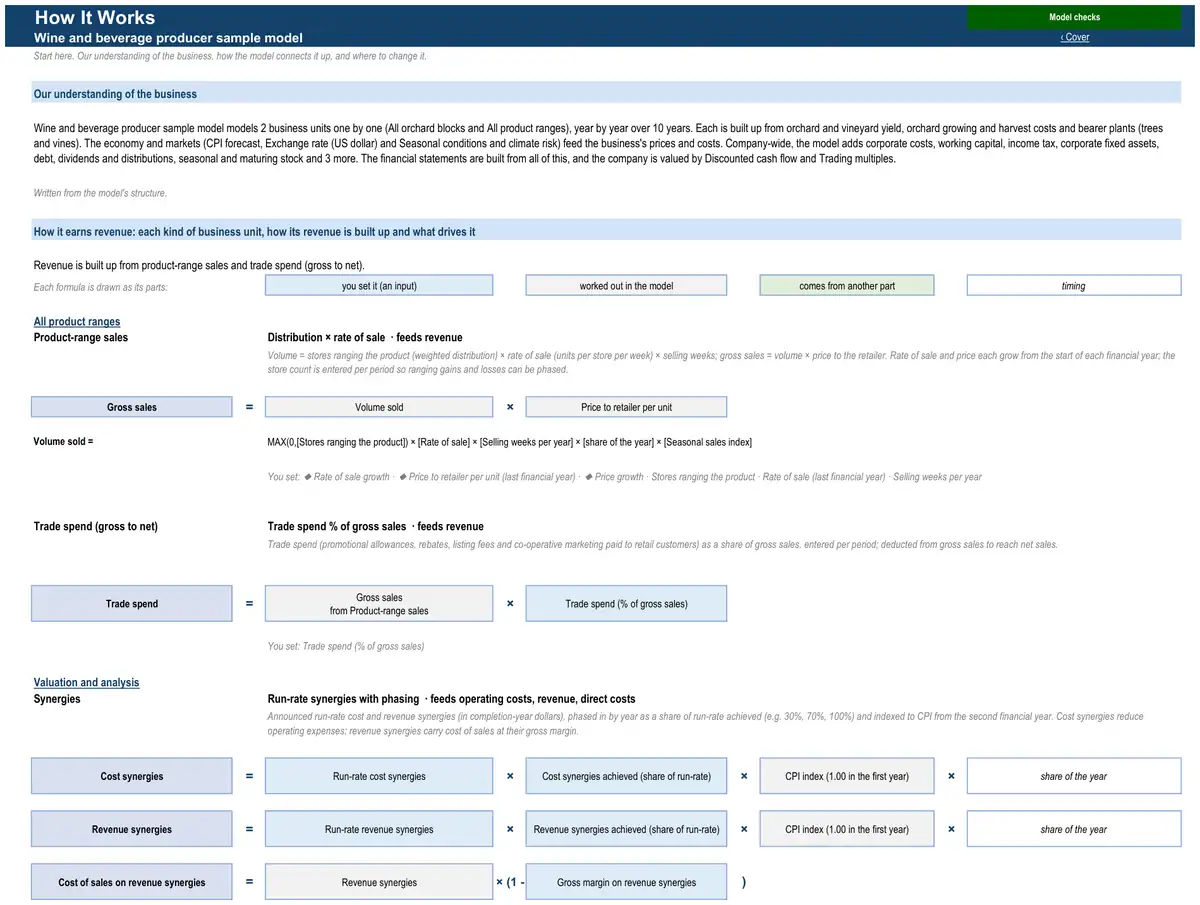Click the "How it earns revenue" section header
Screen dimensions: 1200x905
pyautogui.click(x=606, y=232)
